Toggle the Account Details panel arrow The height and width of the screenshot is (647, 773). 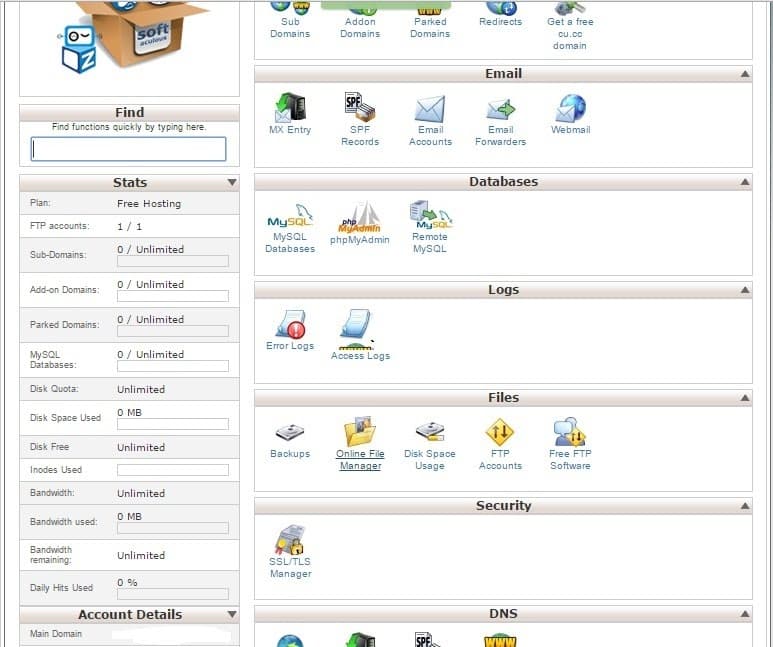[x=232, y=614]
